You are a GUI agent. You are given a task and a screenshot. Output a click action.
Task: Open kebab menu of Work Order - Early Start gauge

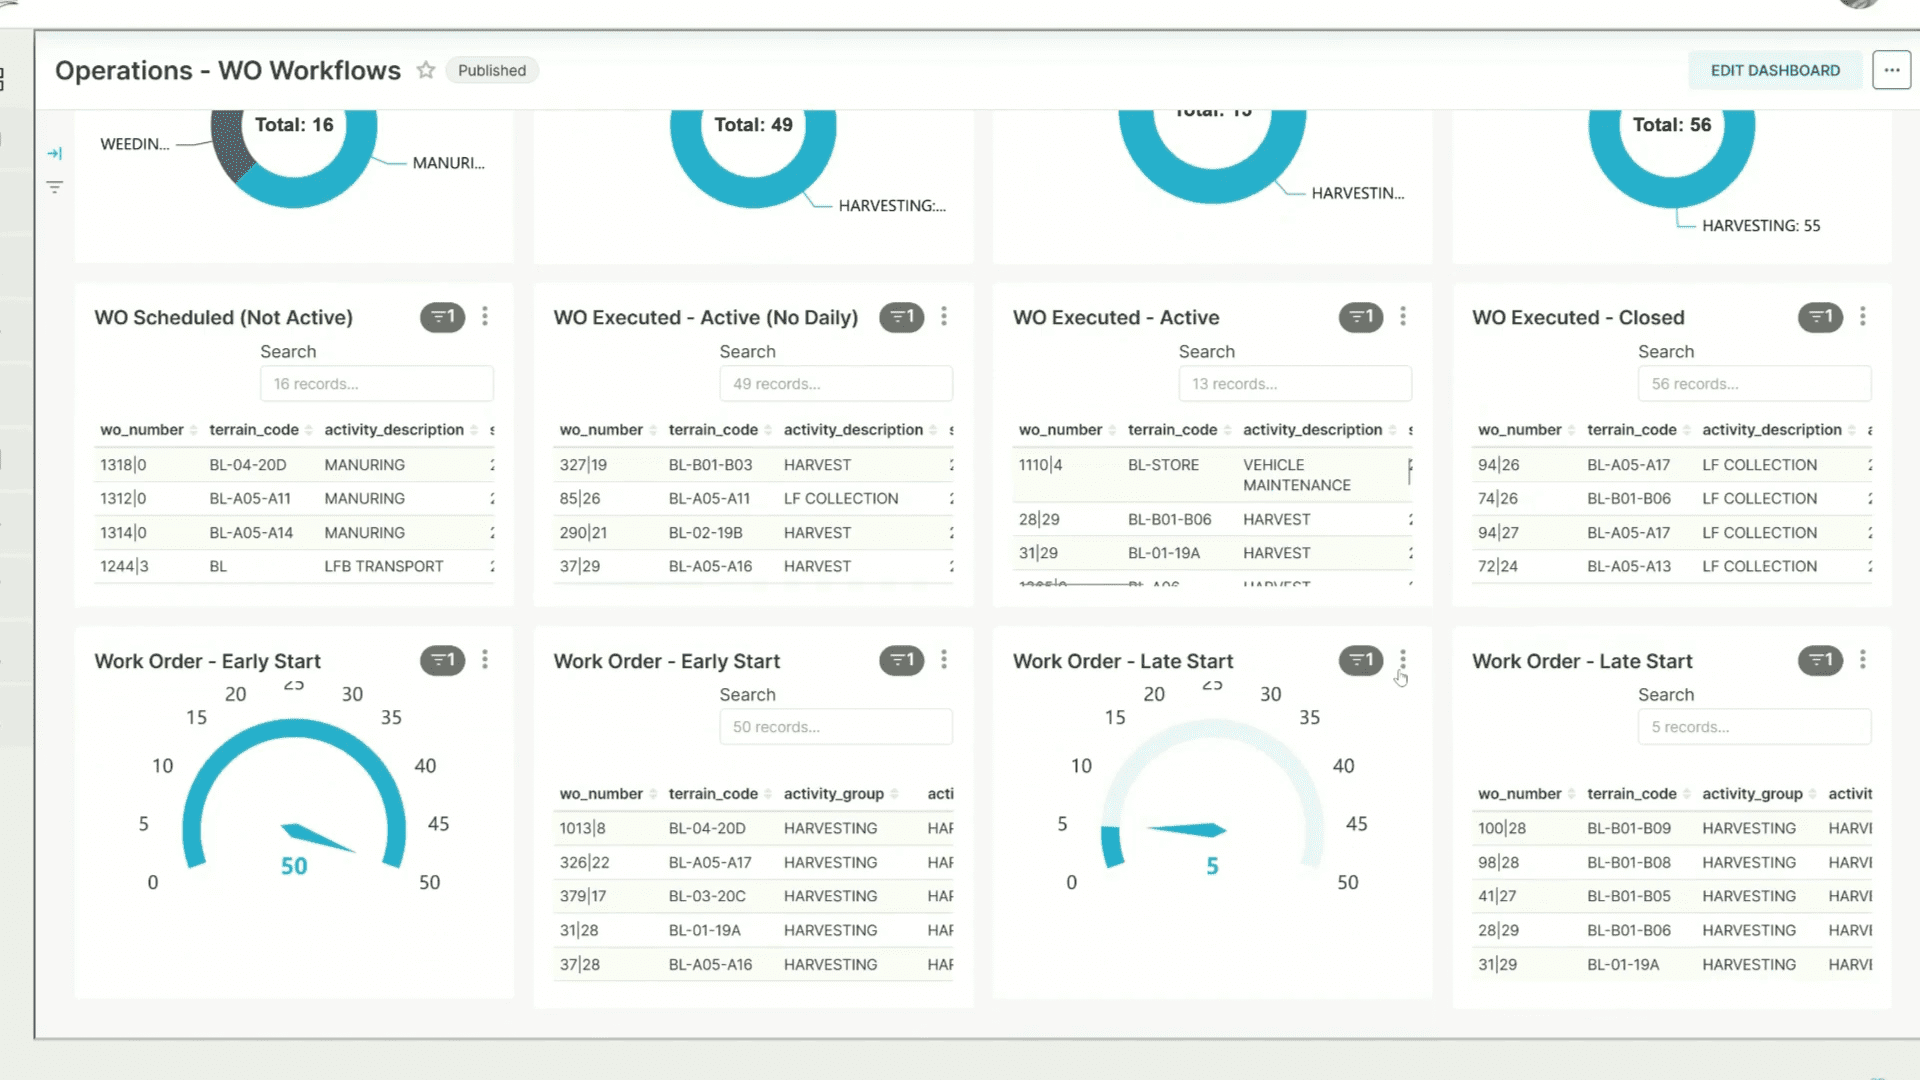tap(485, 660)
